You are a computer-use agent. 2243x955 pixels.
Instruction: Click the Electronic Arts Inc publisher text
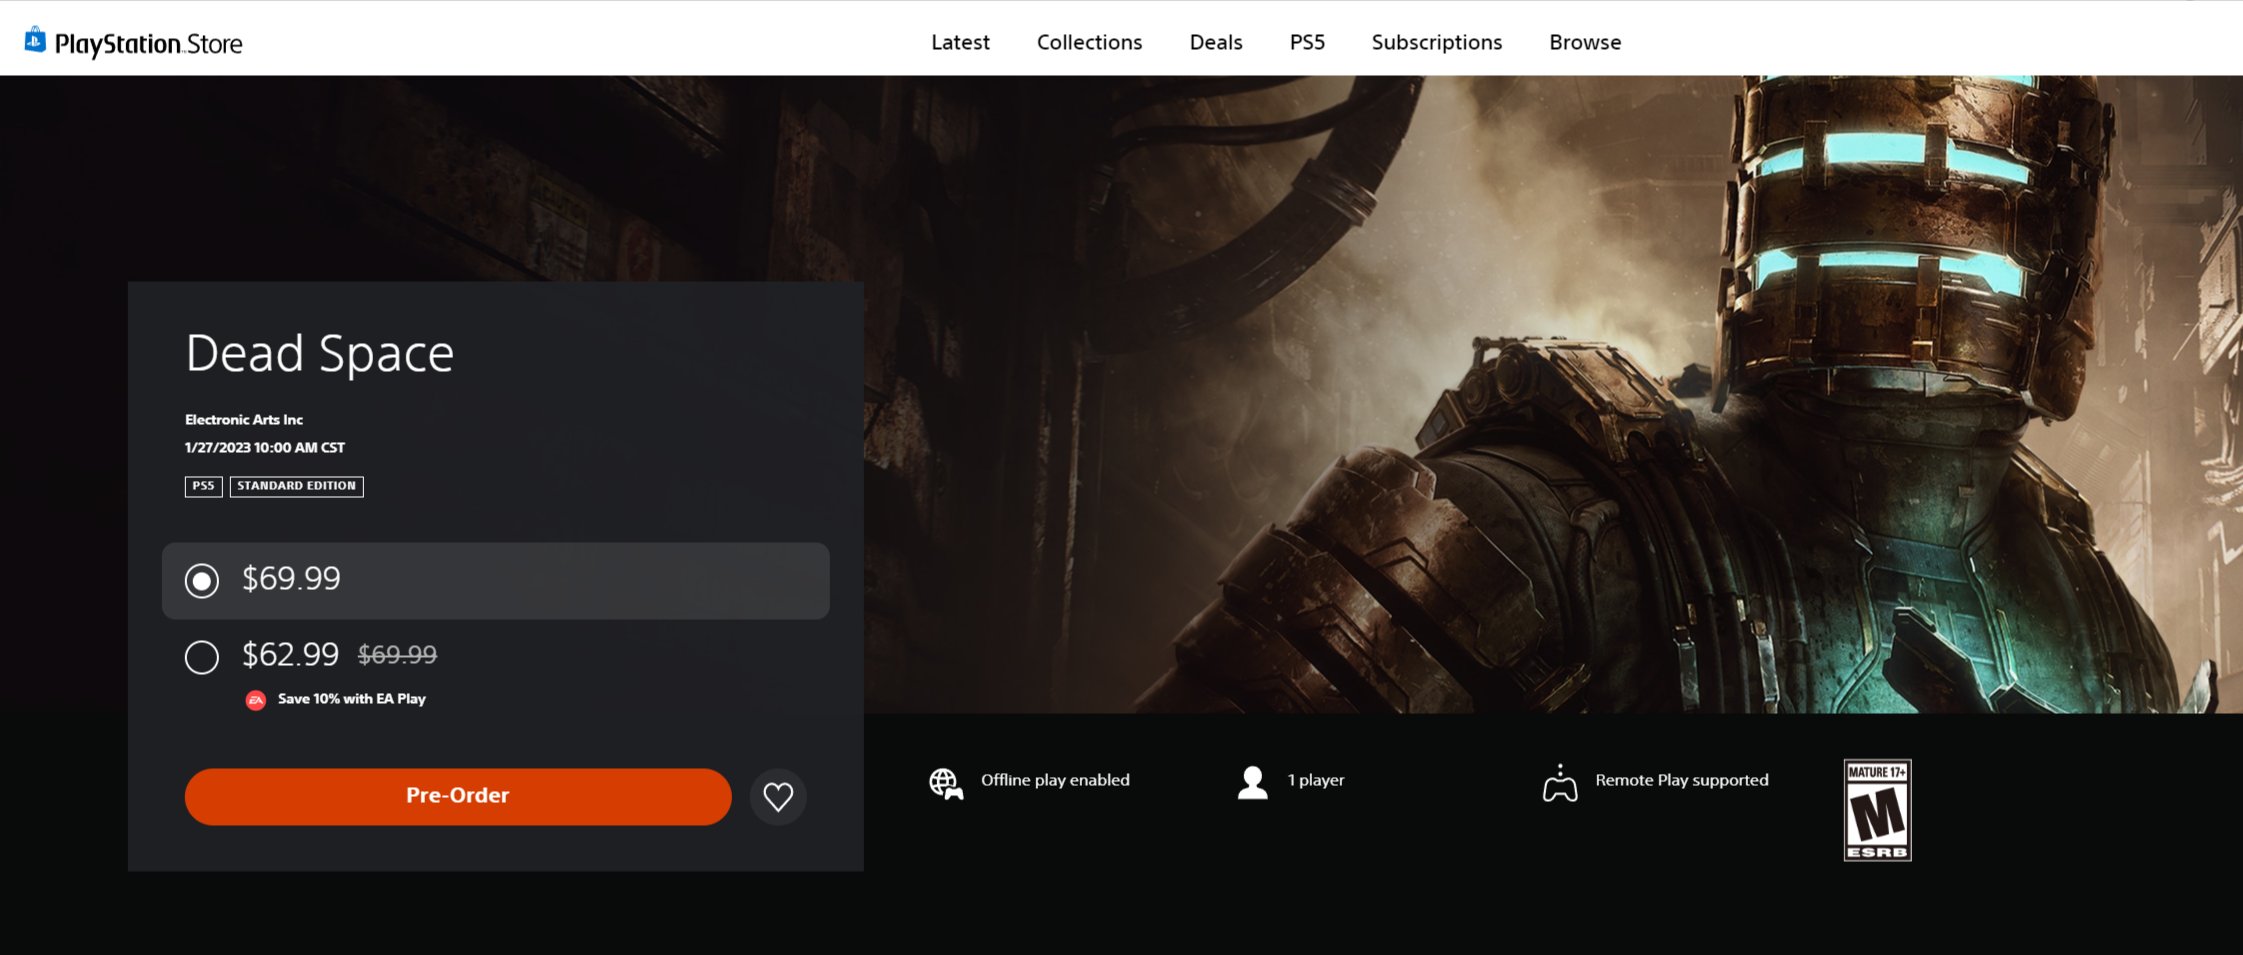[x=244, y=420]
